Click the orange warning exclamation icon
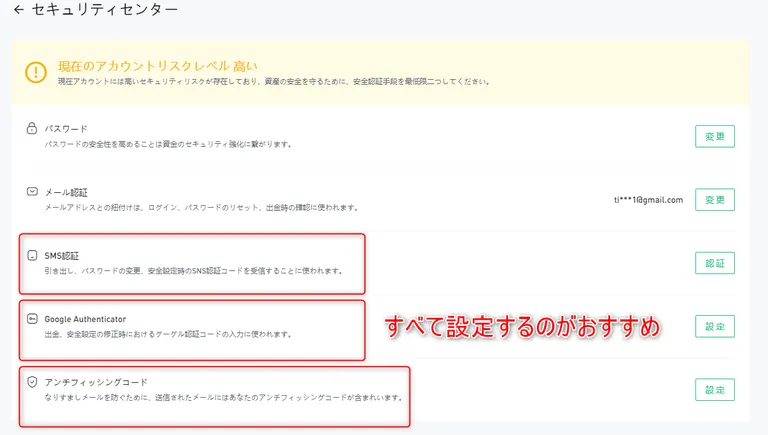The height and width of the screenshot is (435, 768). 36,72
